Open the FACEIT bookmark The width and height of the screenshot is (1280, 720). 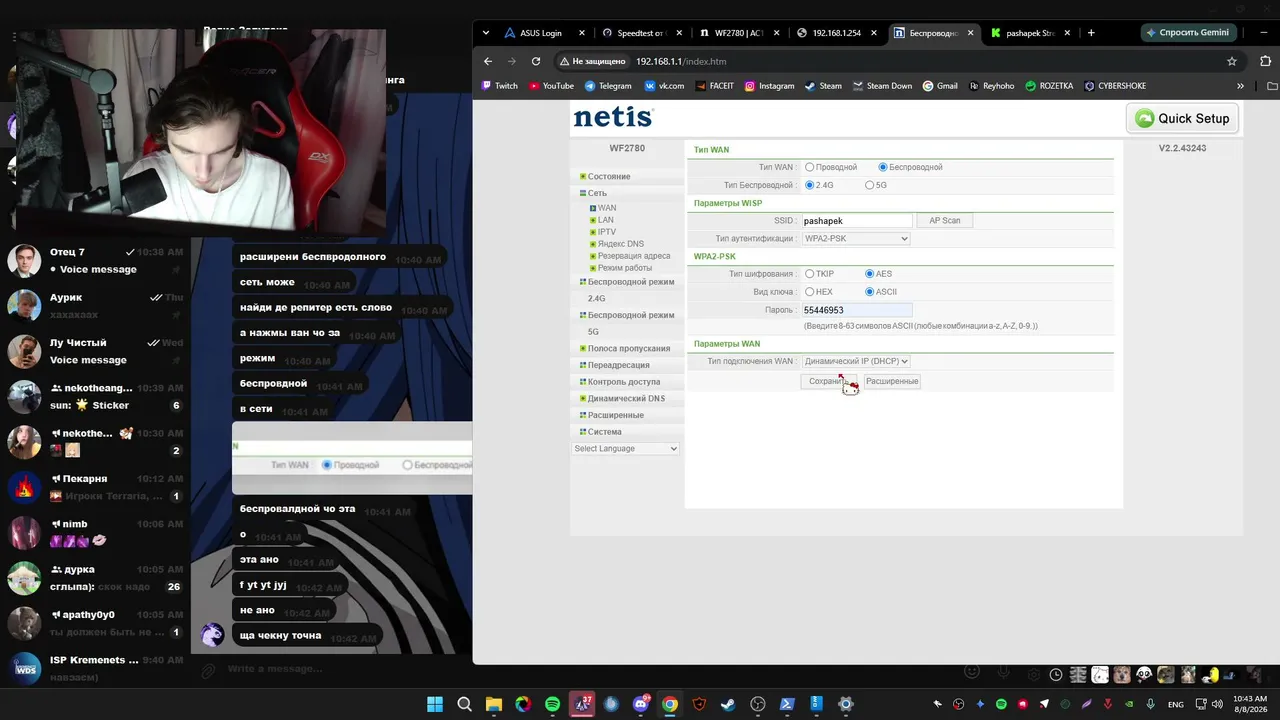click(714, 86)
